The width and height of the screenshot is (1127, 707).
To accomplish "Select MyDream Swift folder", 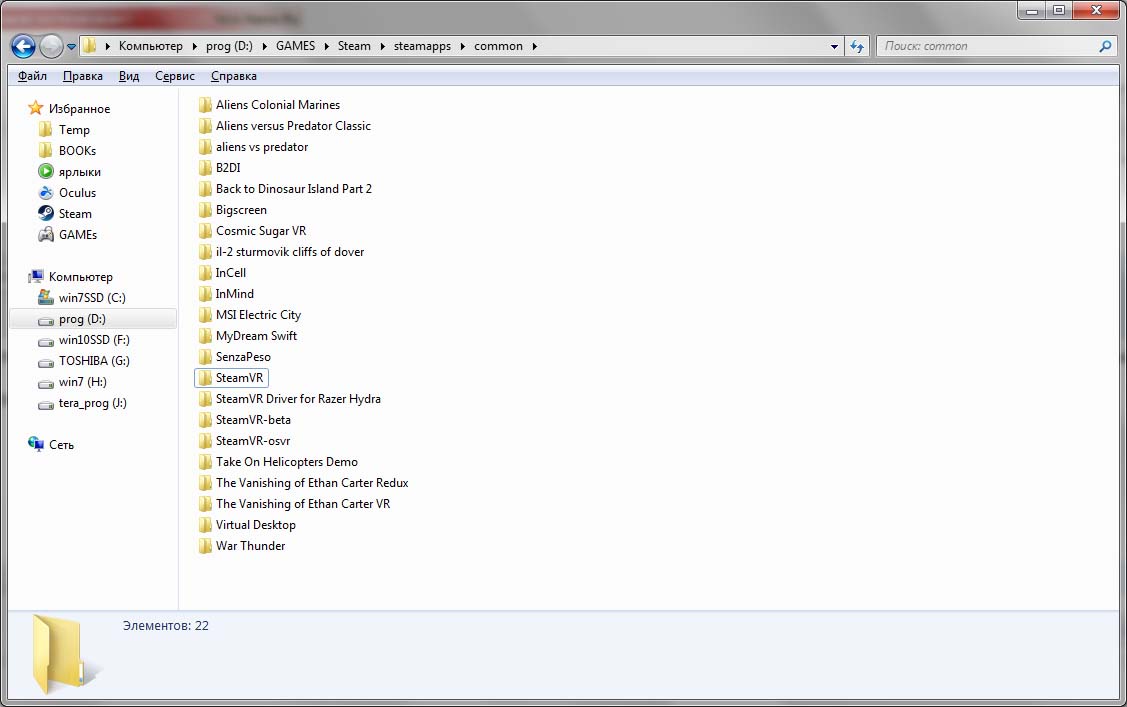I will point(248,336).
